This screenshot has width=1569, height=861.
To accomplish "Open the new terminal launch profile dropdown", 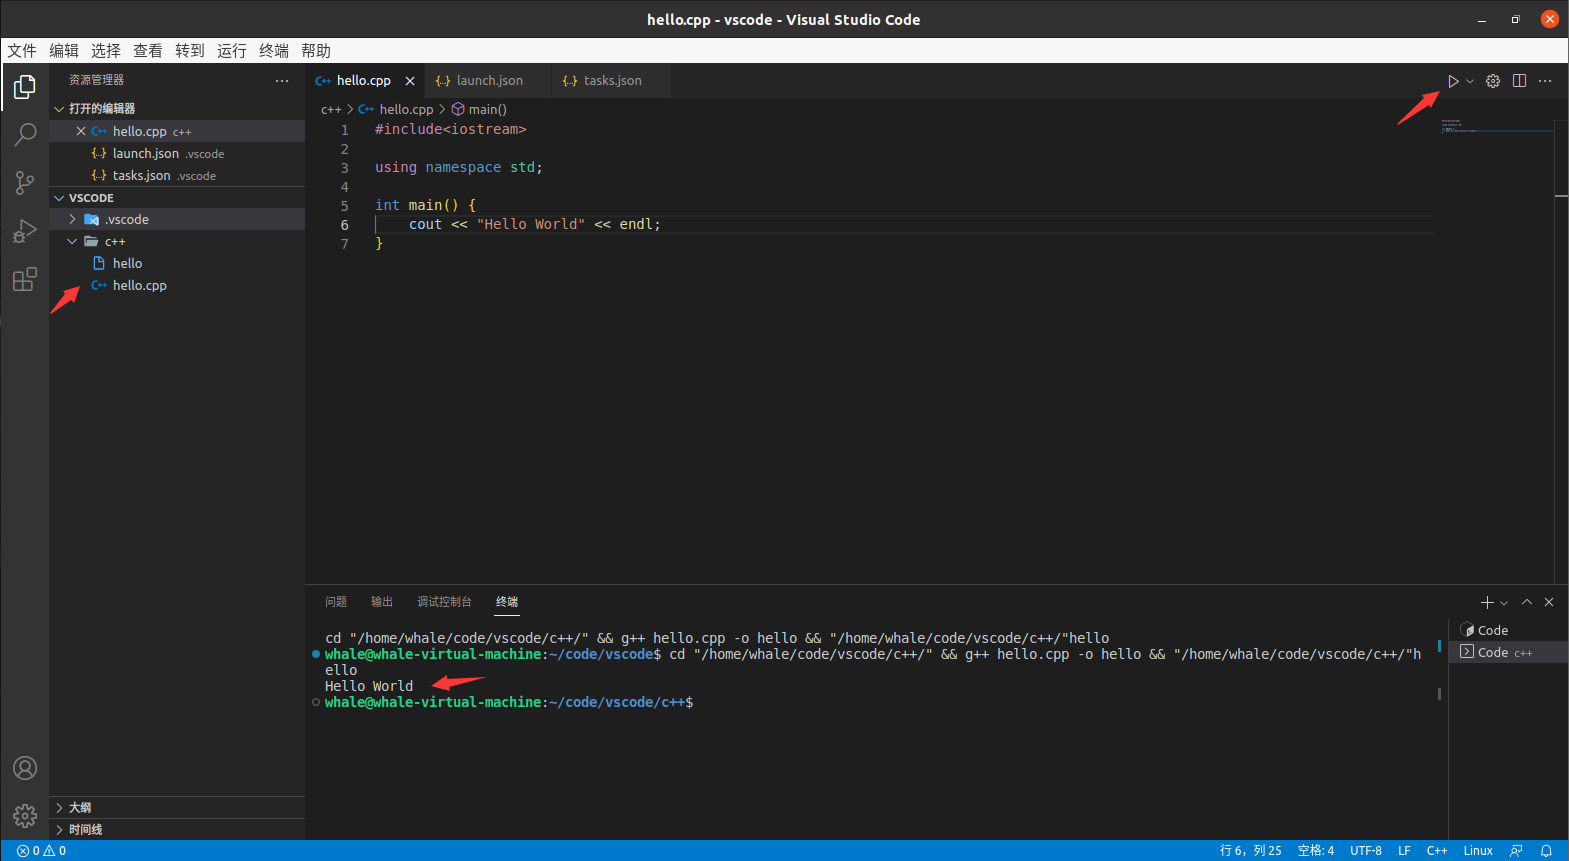I will pos(1504,603).
